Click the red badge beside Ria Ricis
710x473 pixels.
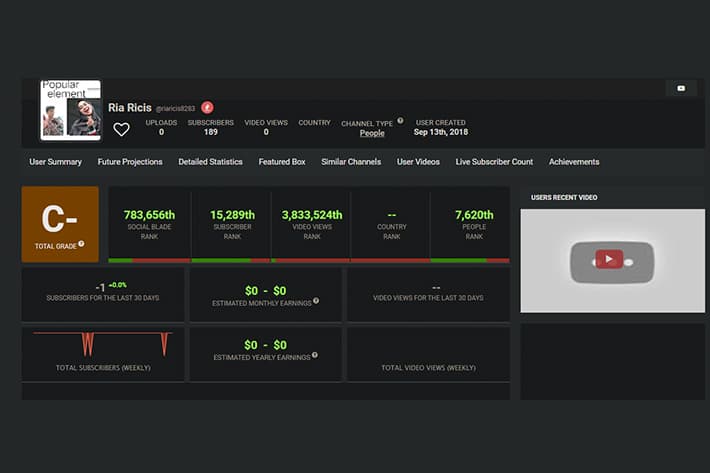click(207, 107)
